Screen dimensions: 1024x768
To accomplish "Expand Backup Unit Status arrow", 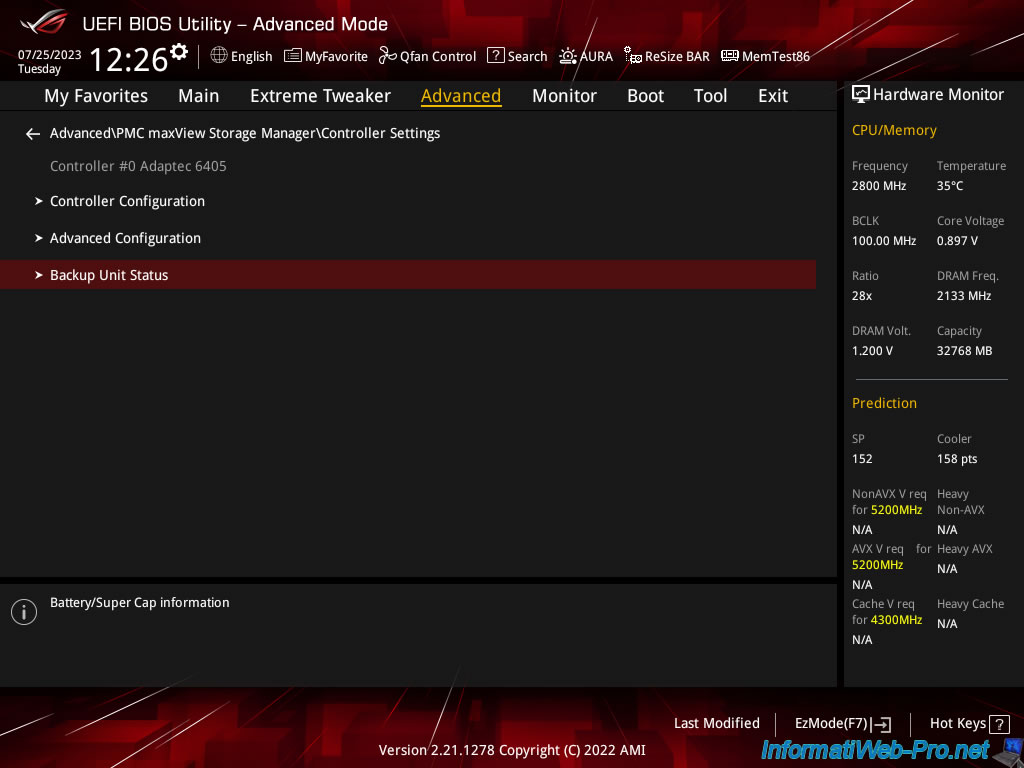I will coord(39,276).
